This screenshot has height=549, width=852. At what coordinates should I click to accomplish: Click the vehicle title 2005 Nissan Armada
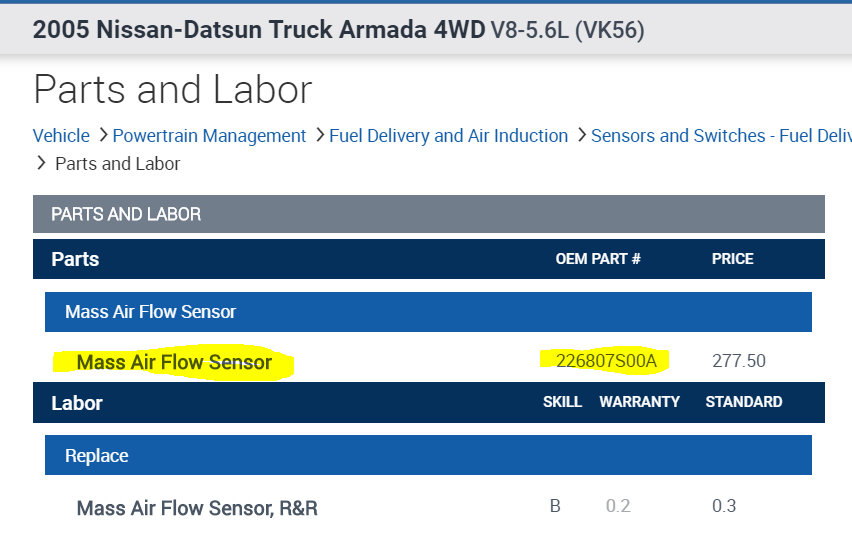click(x=338, y=29)
